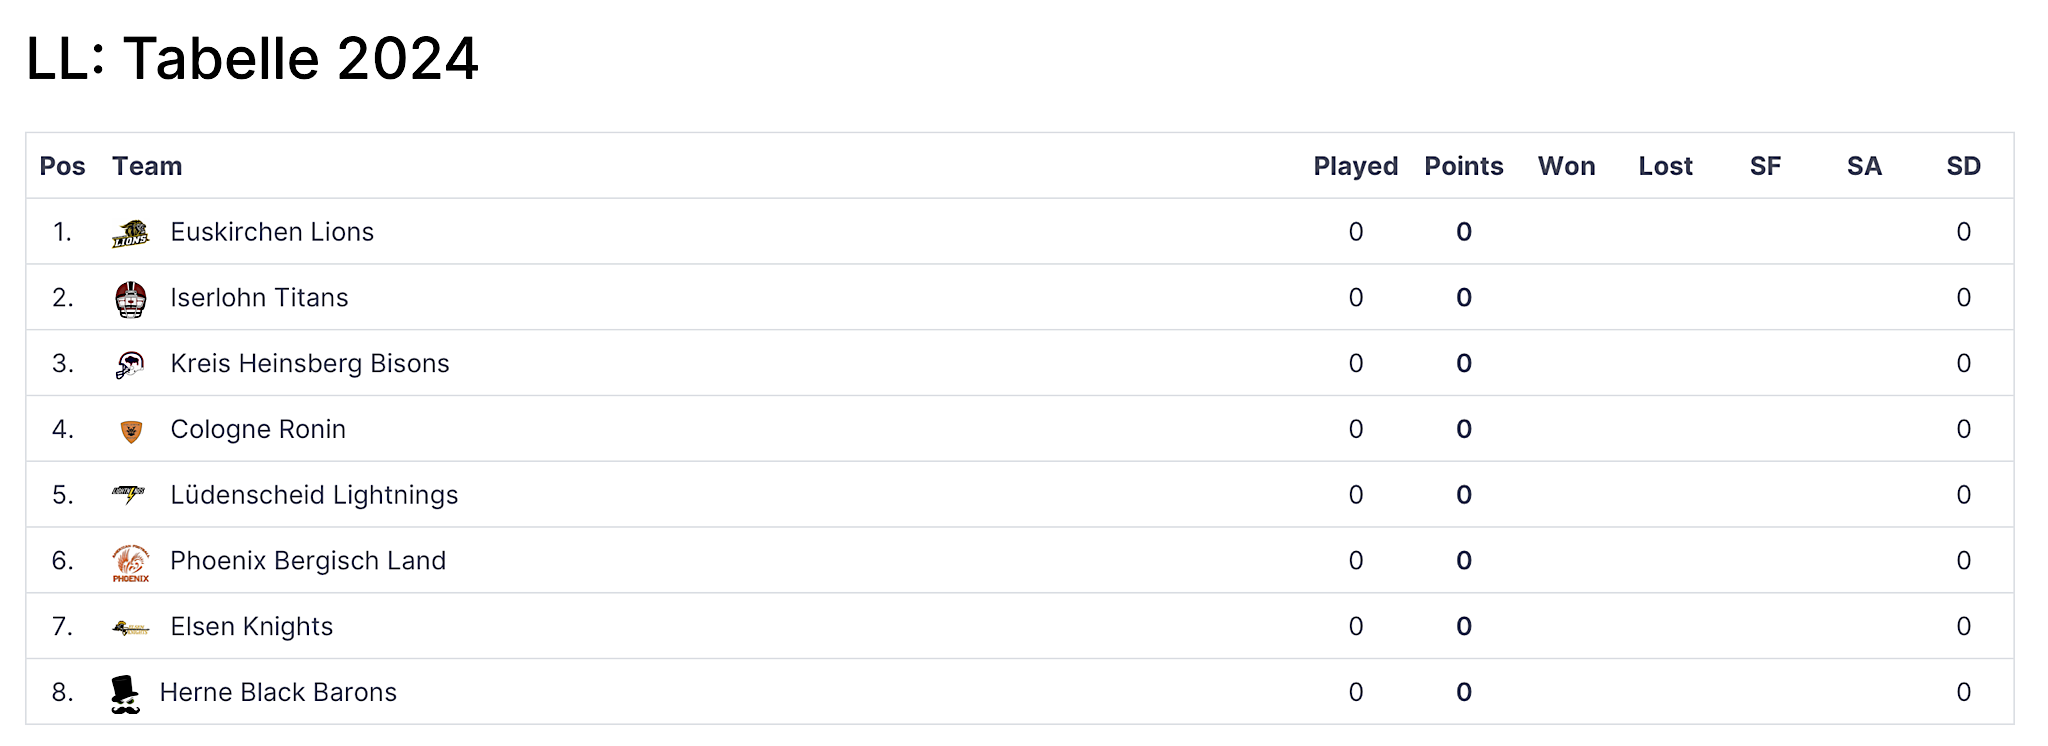Click the Herne Black Barons top-hat logo
Screen dimensions: 2048x746
click(125, 695)
